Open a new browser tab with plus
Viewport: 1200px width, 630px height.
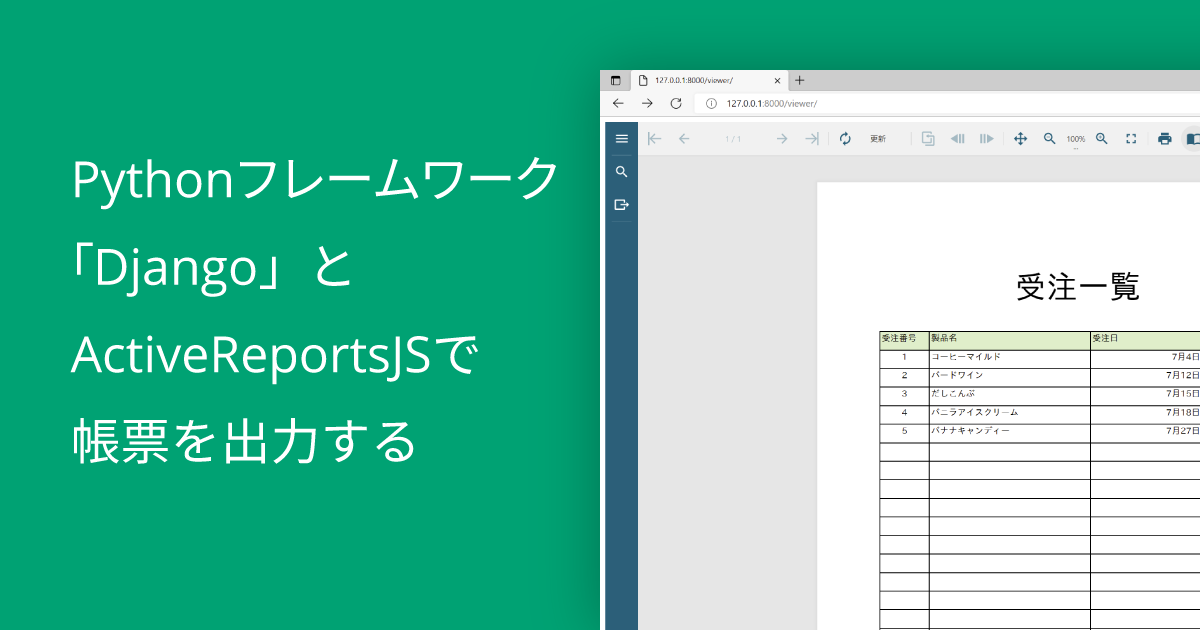coord(799,81)
